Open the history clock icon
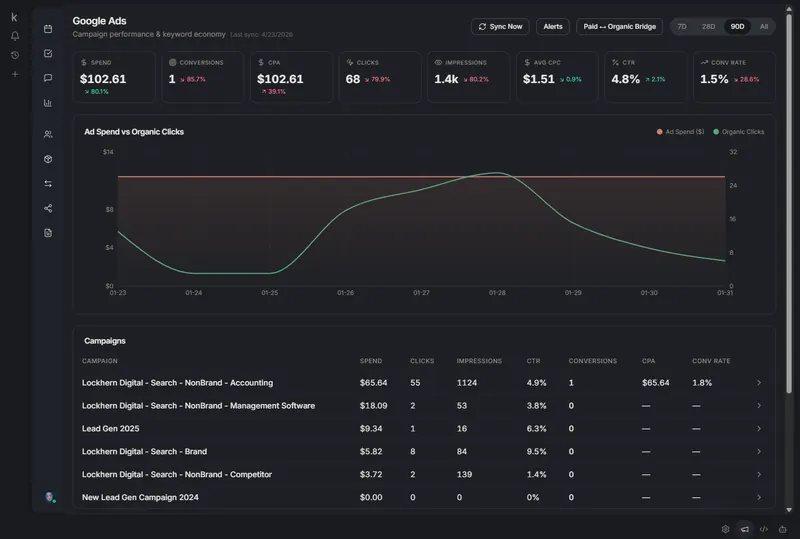Viewport: 800px width, 539px height. (15, 55)
